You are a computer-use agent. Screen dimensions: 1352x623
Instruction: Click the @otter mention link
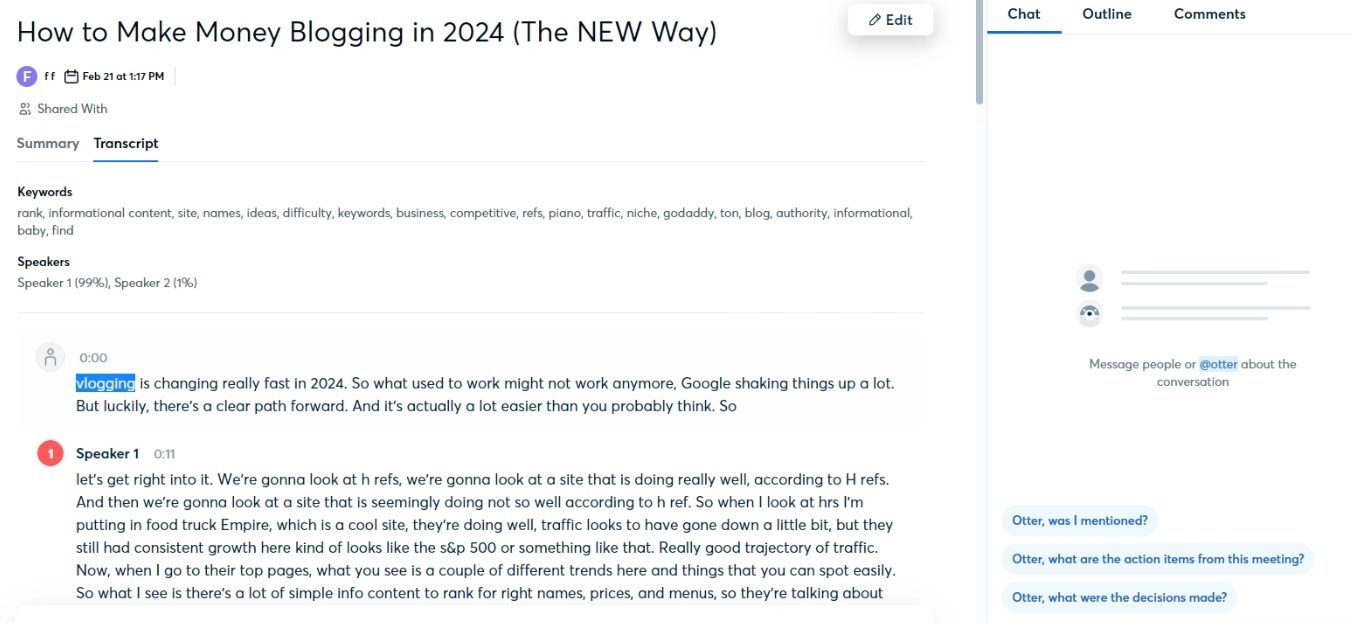coord(1218,364)
